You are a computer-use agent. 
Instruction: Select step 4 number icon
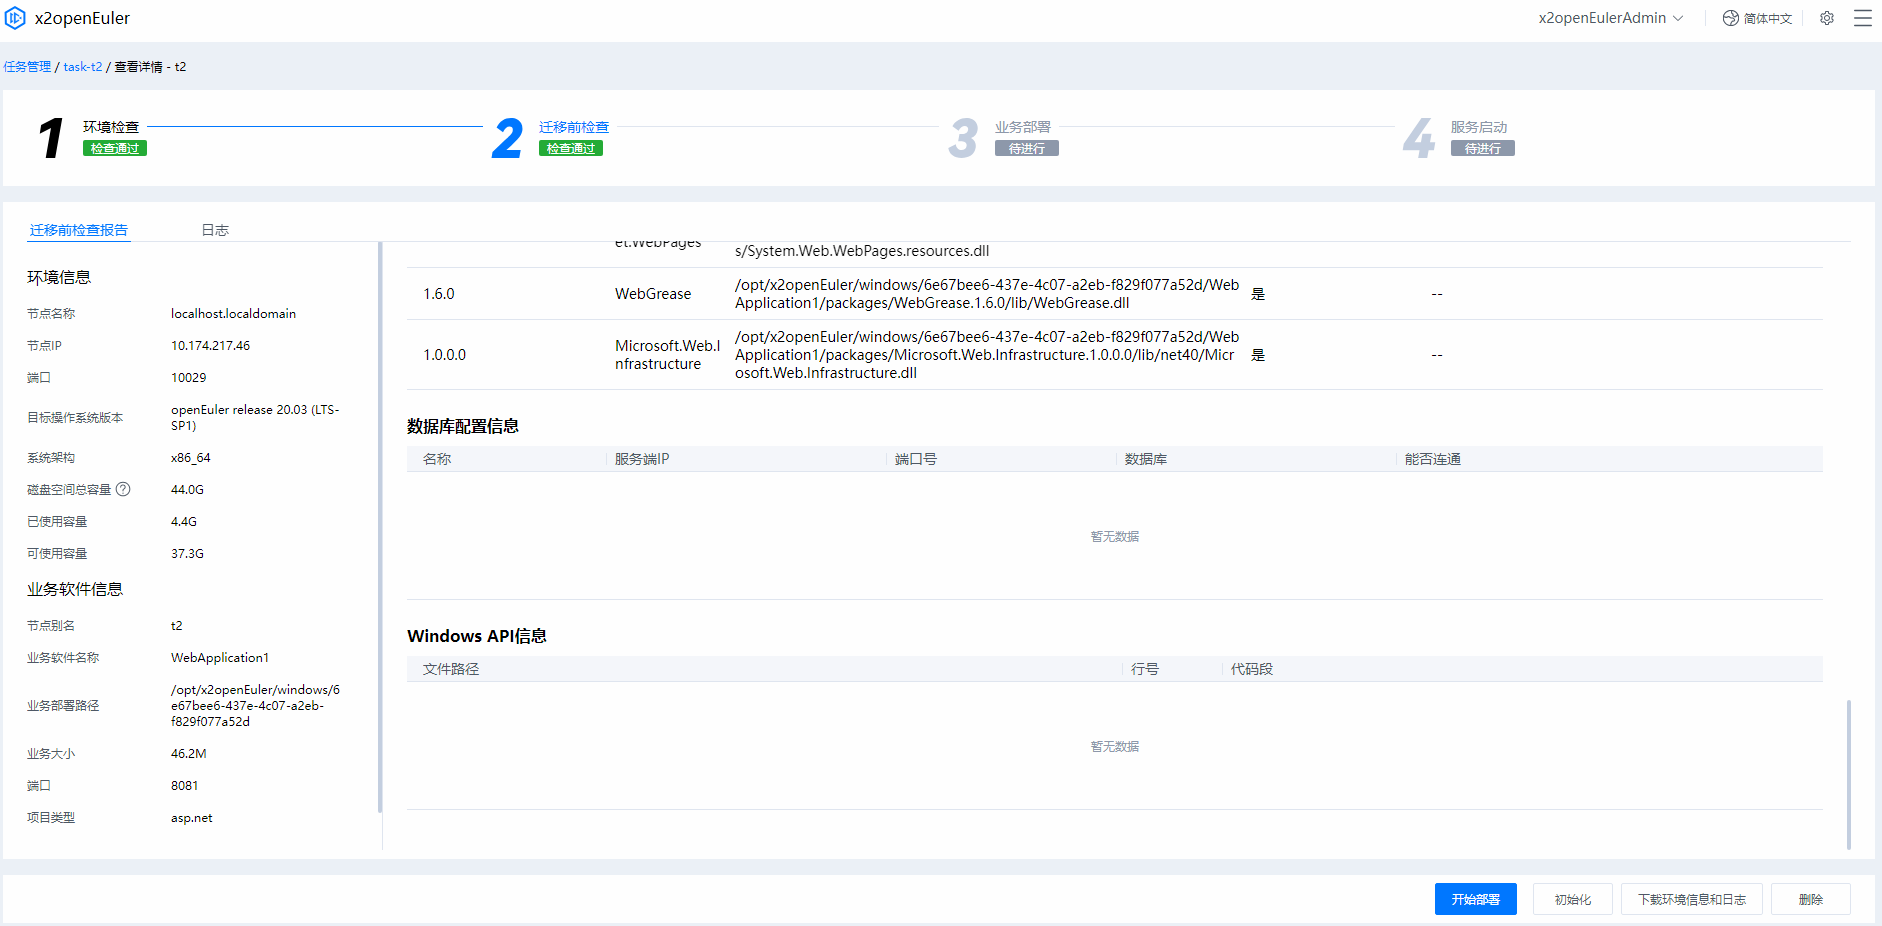click(1419, 138)
